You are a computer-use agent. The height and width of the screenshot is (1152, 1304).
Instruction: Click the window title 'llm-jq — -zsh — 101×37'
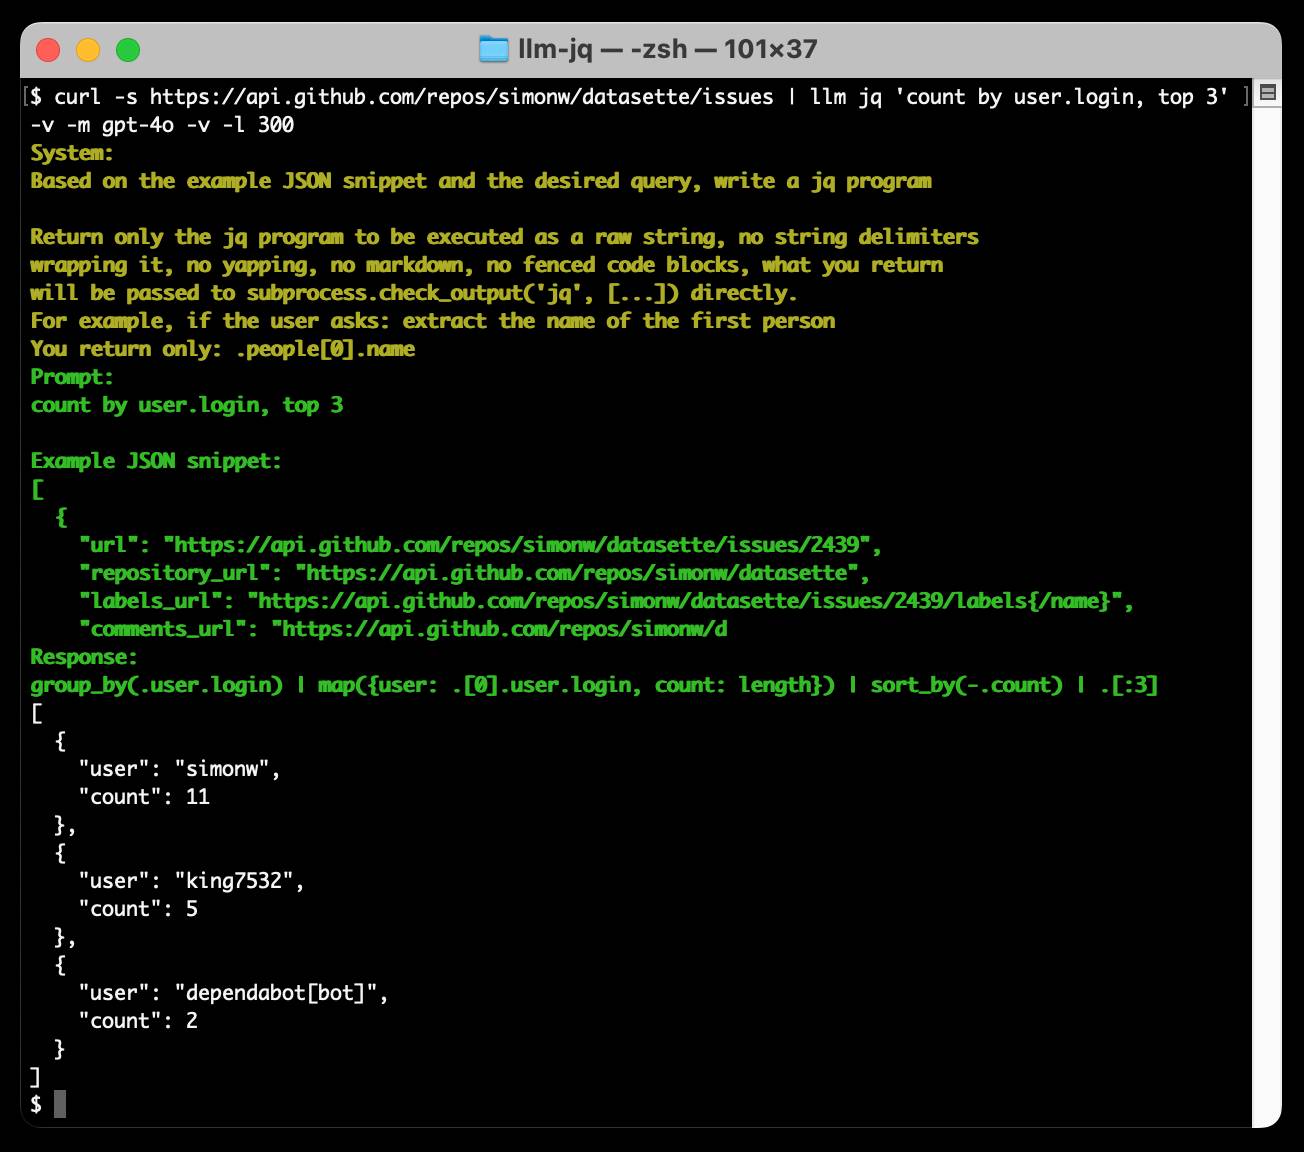[668, 49]
